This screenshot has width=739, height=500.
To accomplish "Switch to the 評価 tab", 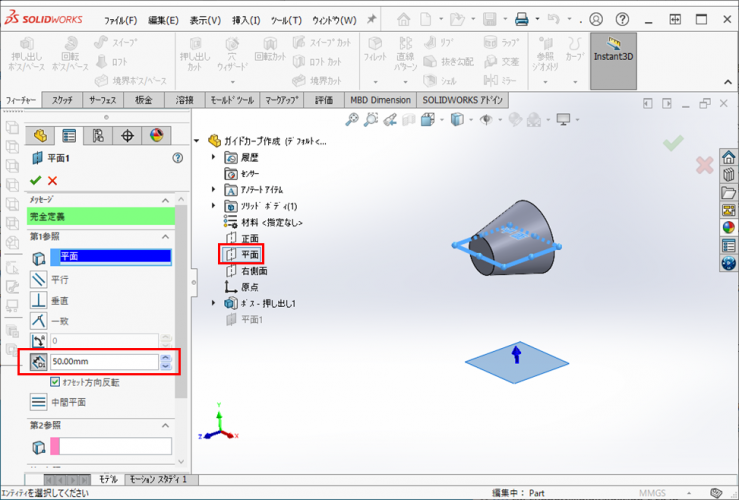I will tap(324, 100).
